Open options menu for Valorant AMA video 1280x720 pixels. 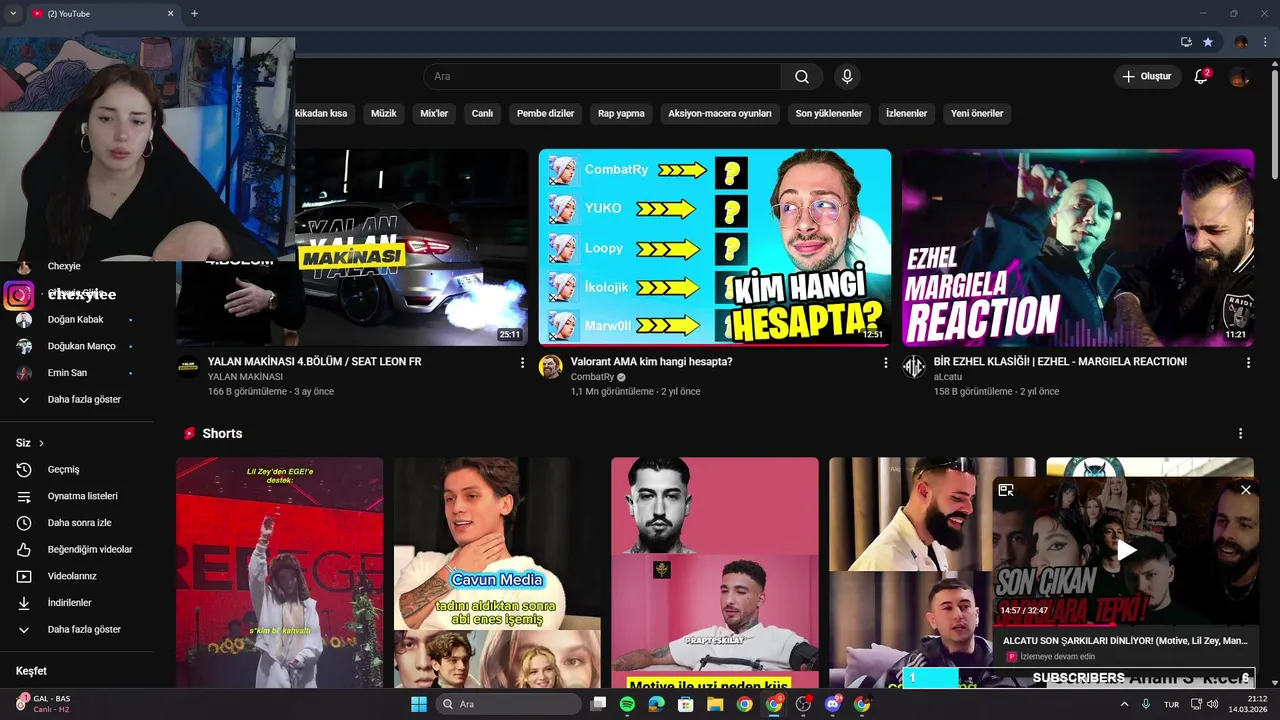(885, 363)
